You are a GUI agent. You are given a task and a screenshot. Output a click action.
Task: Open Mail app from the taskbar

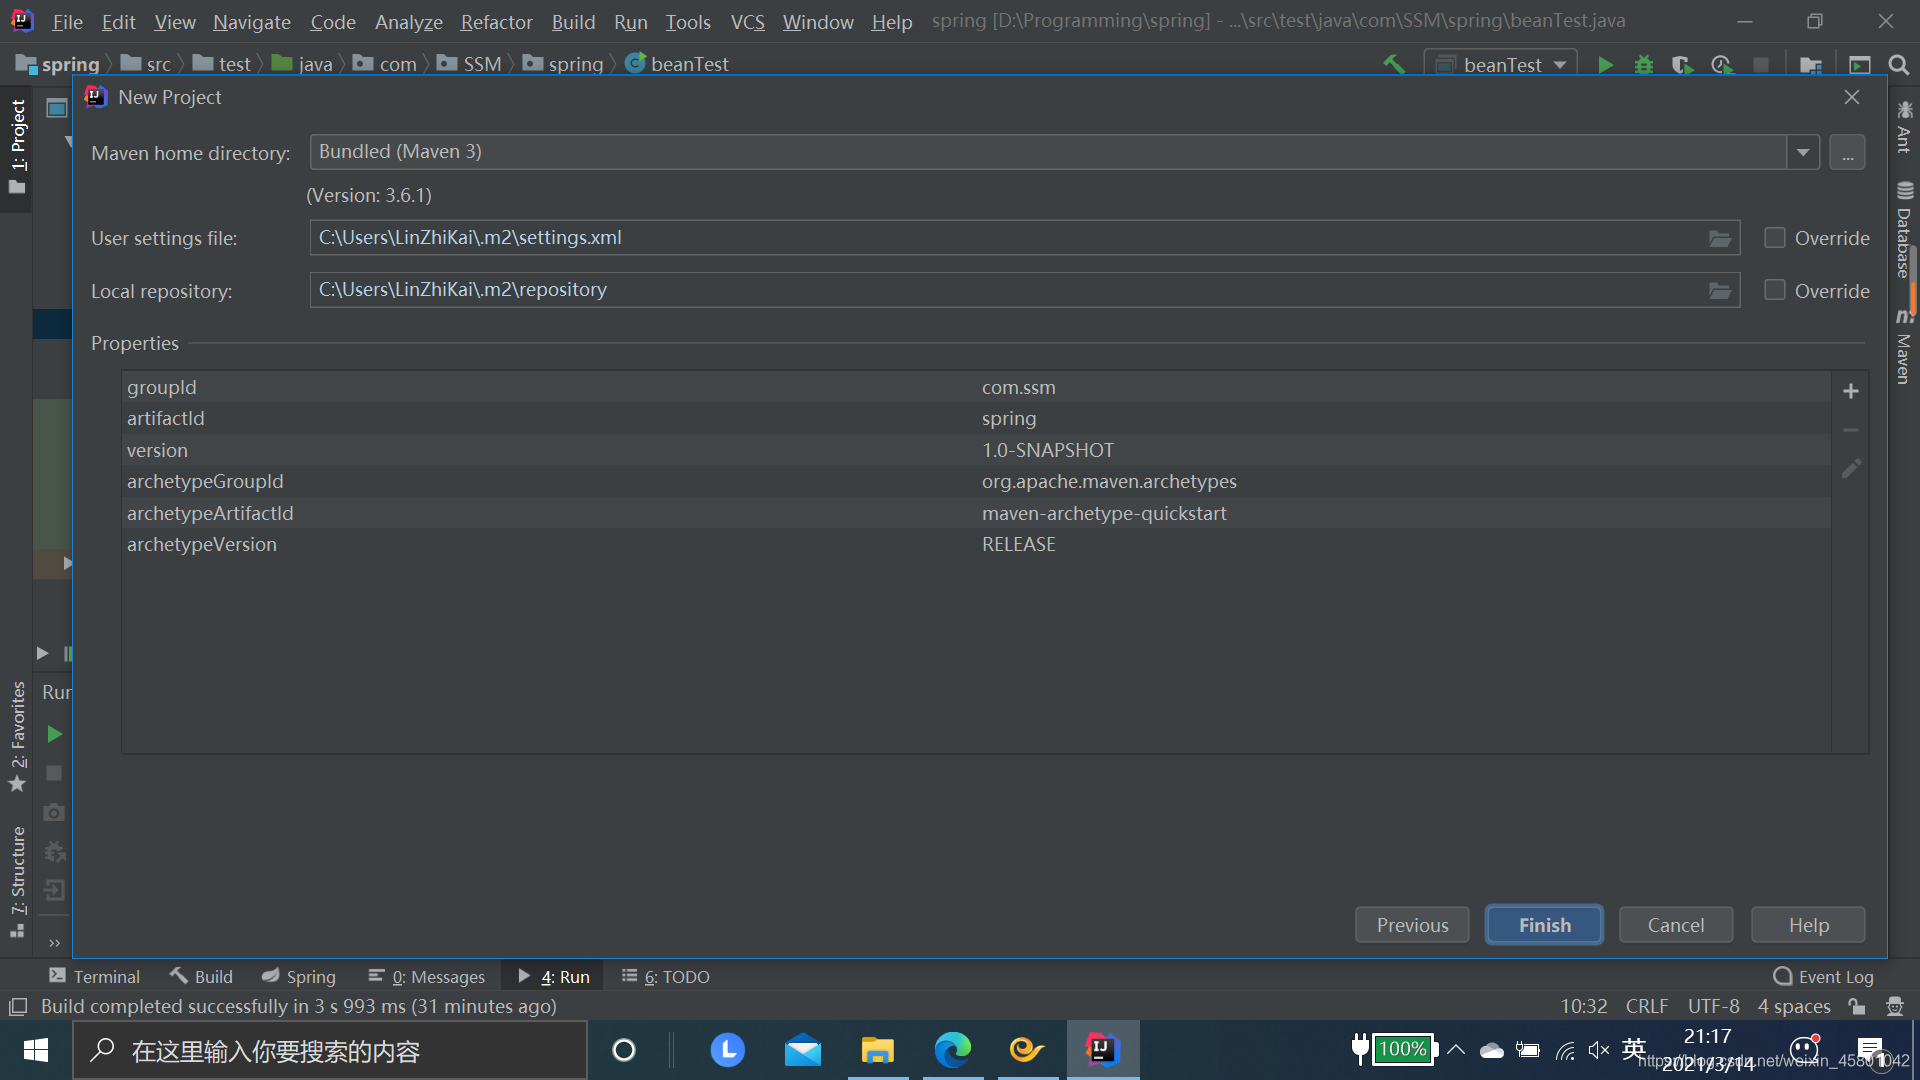pyautogui.click(x=802, y=1049)
